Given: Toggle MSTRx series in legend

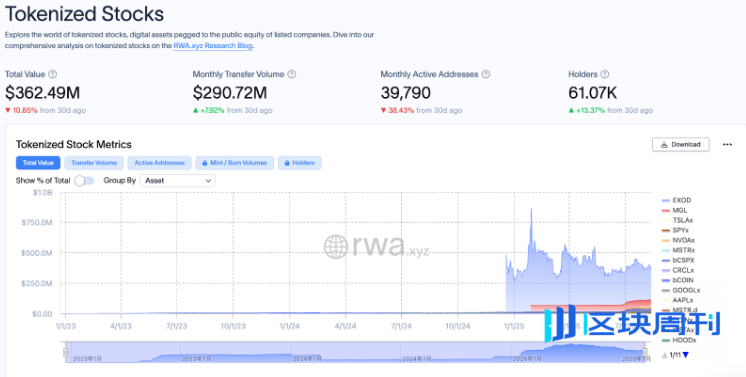Looking at the screenshot, I should (x=678, y=250).
